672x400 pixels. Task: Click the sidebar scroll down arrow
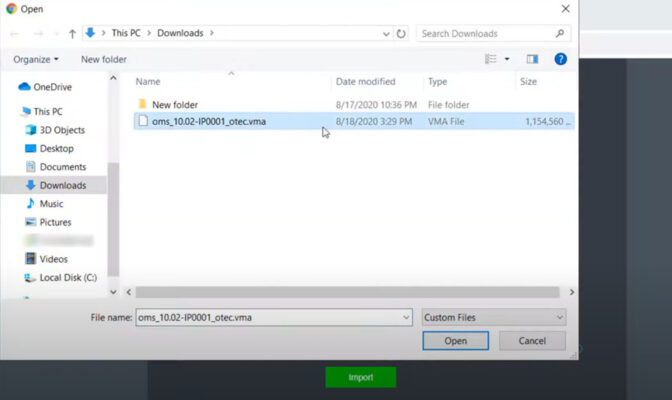pyautogui.click(x=113, y=292)
